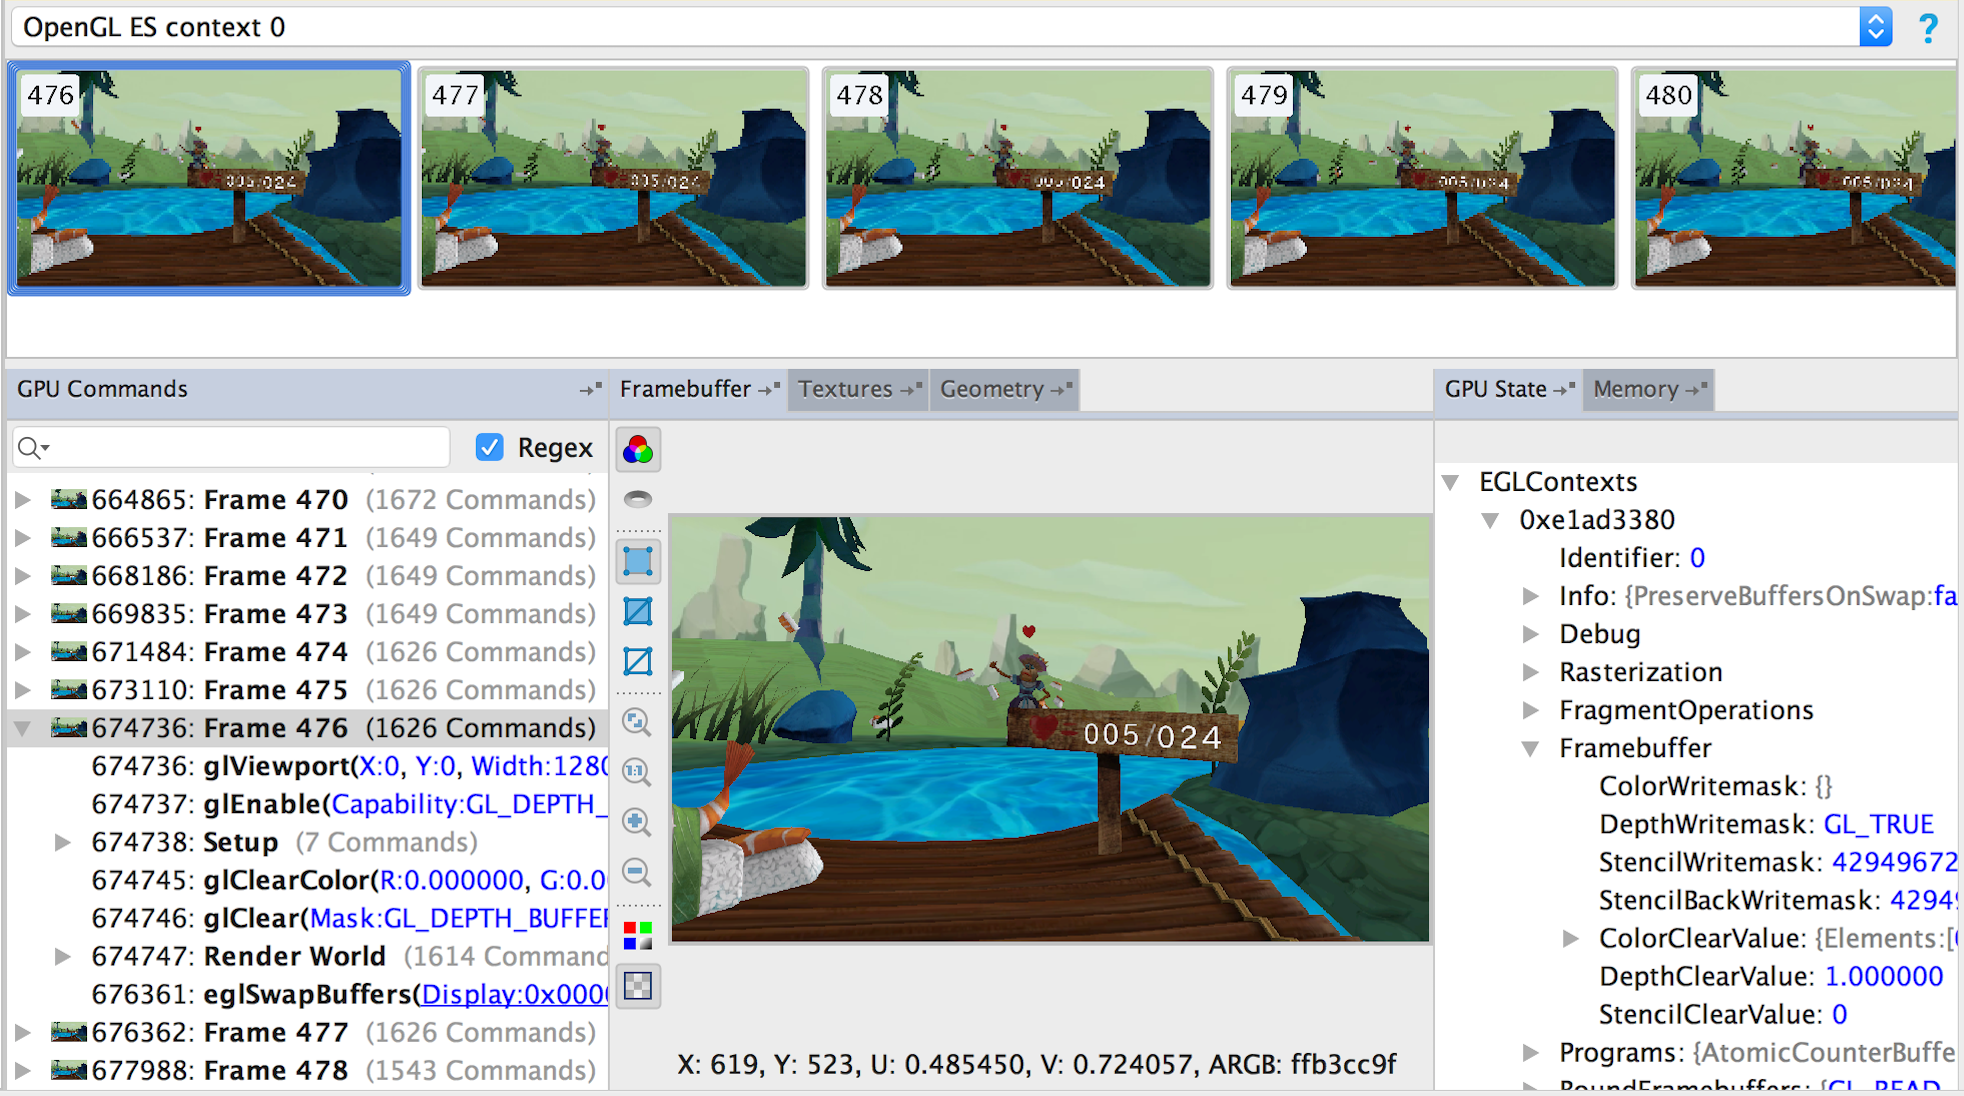The image size is (1964, 1096).
Task: Select shaded with wireframe overlay mode
Action: (x=638, y=611)
